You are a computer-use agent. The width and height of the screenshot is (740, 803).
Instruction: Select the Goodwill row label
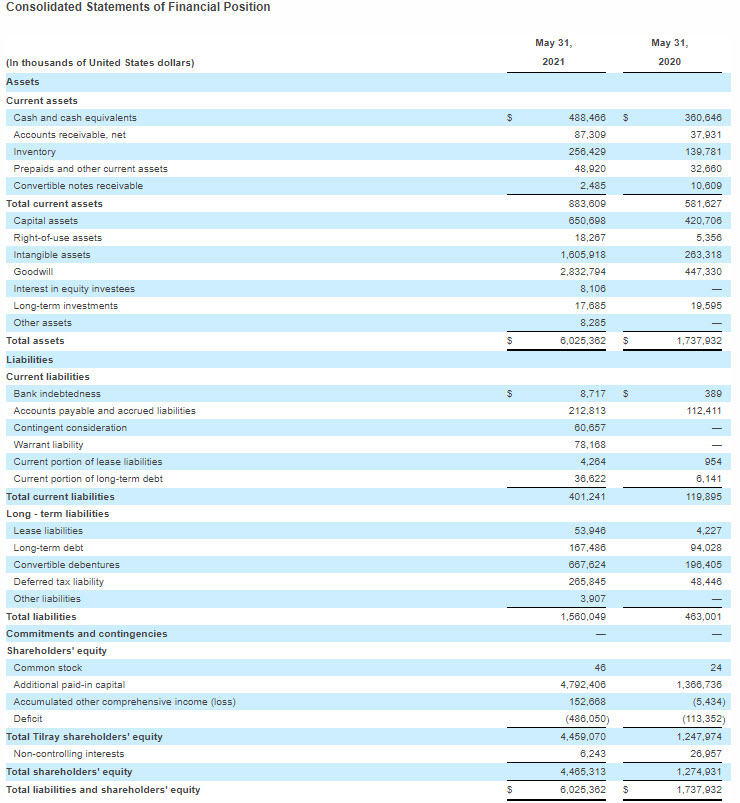pos(33,272)
